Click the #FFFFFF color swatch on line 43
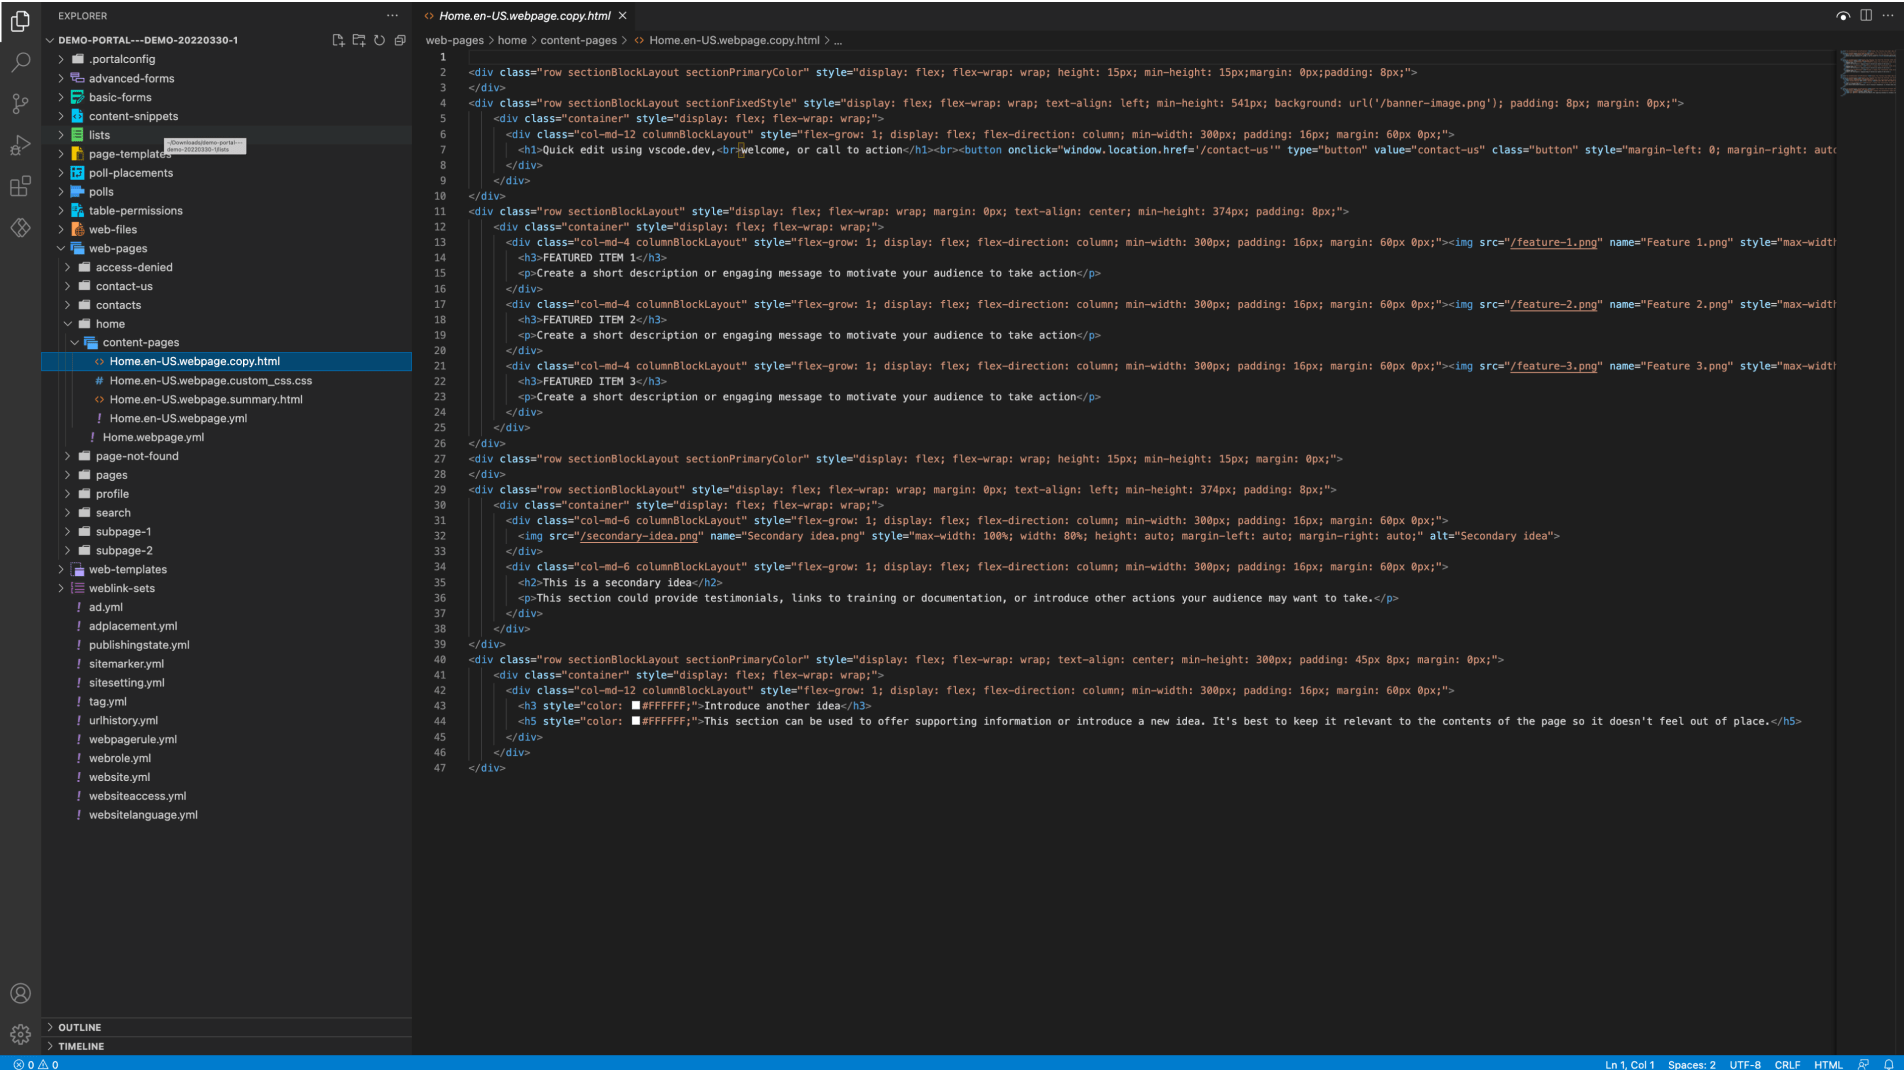Image resolution: width=1904 pixels, height=1070 pixels. click(x=636, y=705)
